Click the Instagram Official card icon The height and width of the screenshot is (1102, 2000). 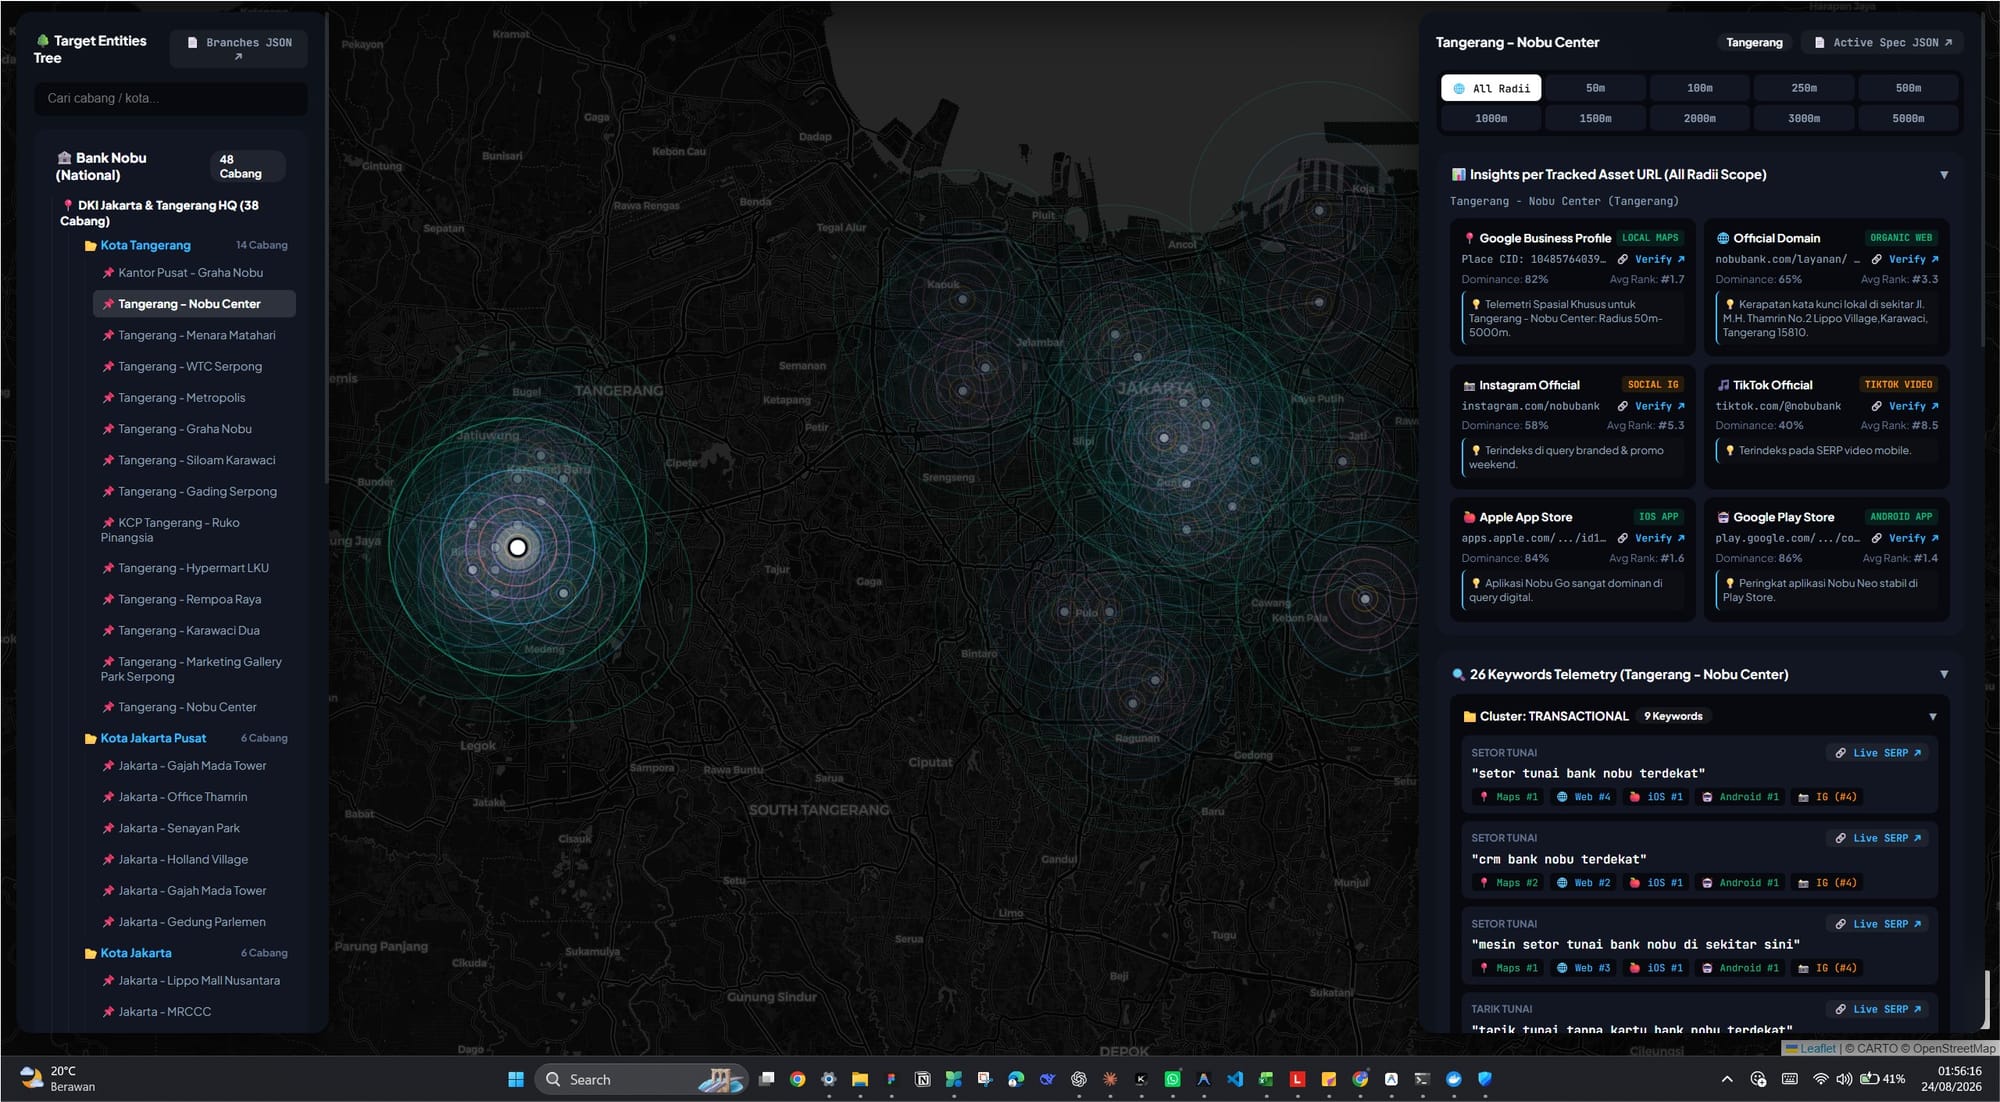coord(1469,386)
